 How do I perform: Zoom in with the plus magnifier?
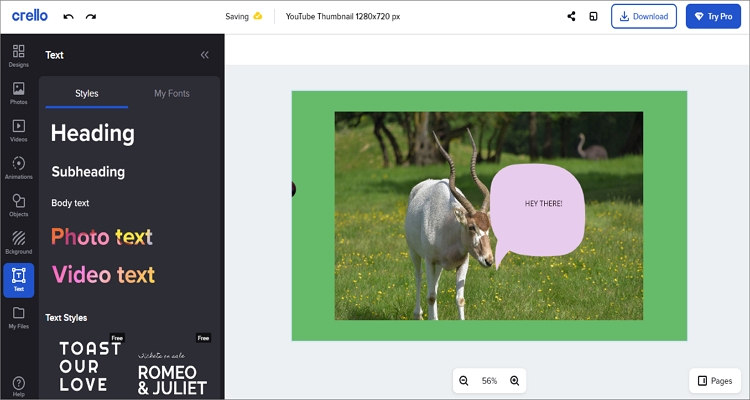[515, 381]
